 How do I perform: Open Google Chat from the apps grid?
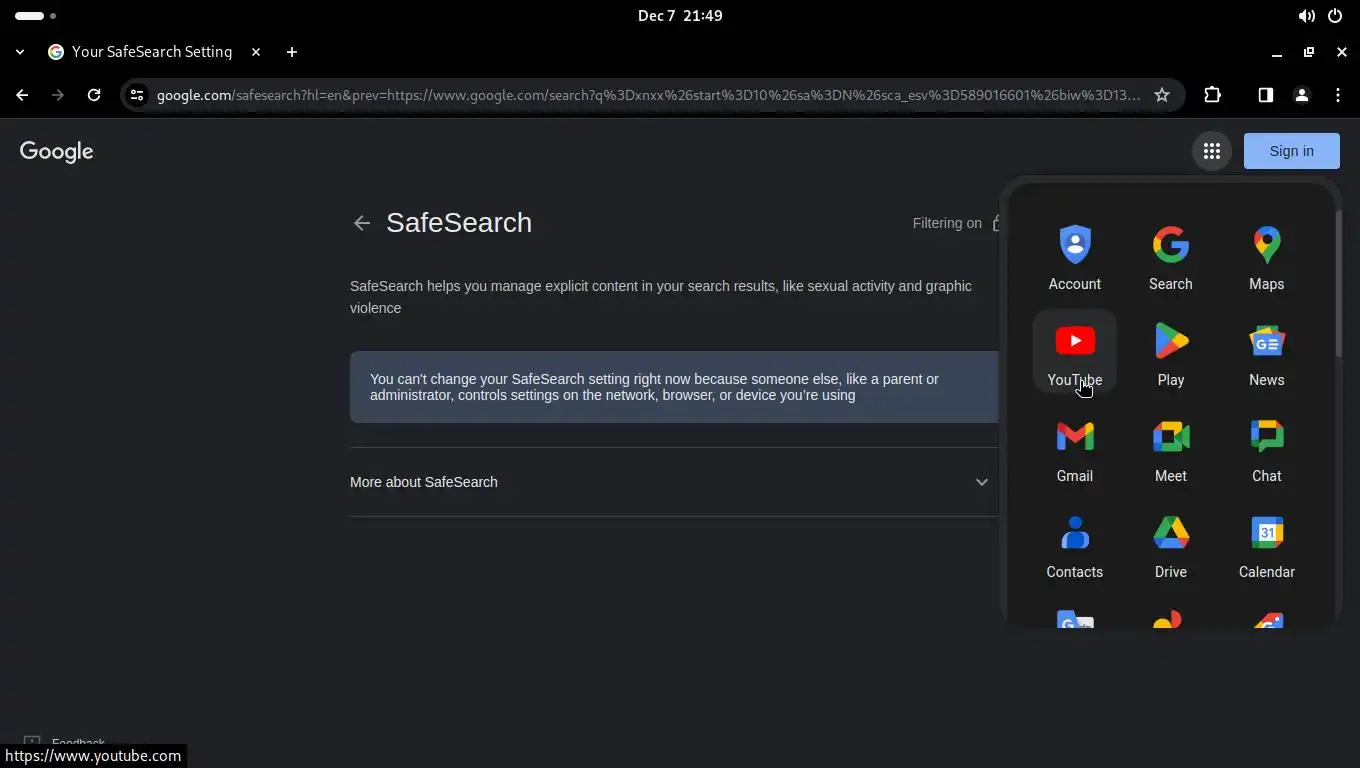tap(1266, 450)
